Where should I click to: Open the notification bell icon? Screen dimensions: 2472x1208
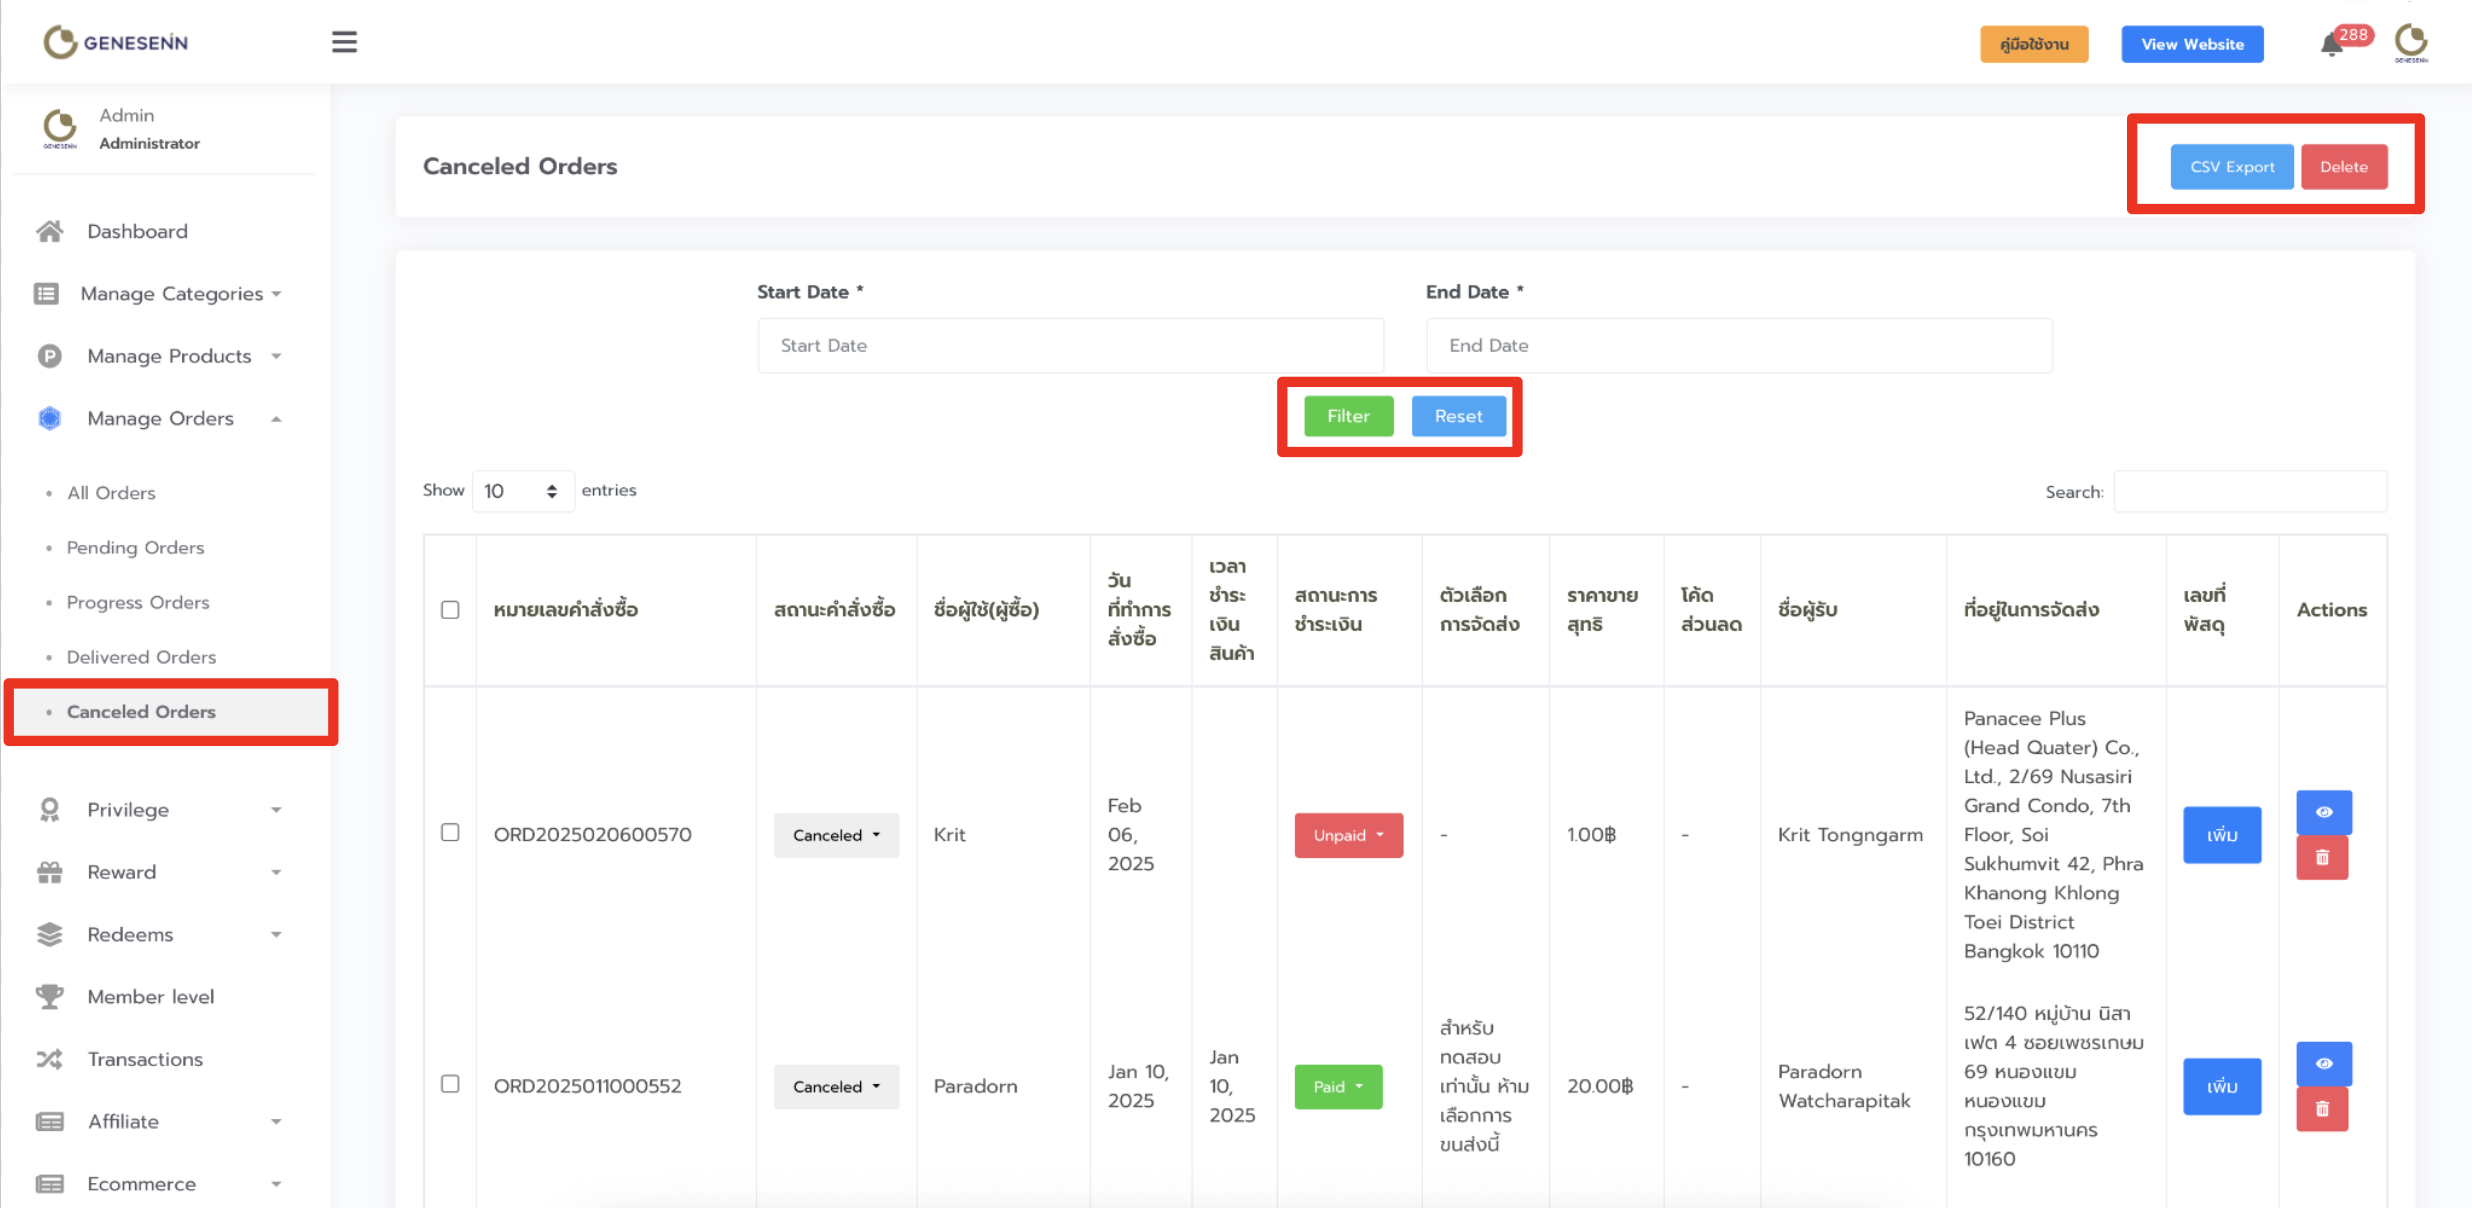coord(2331,45)
